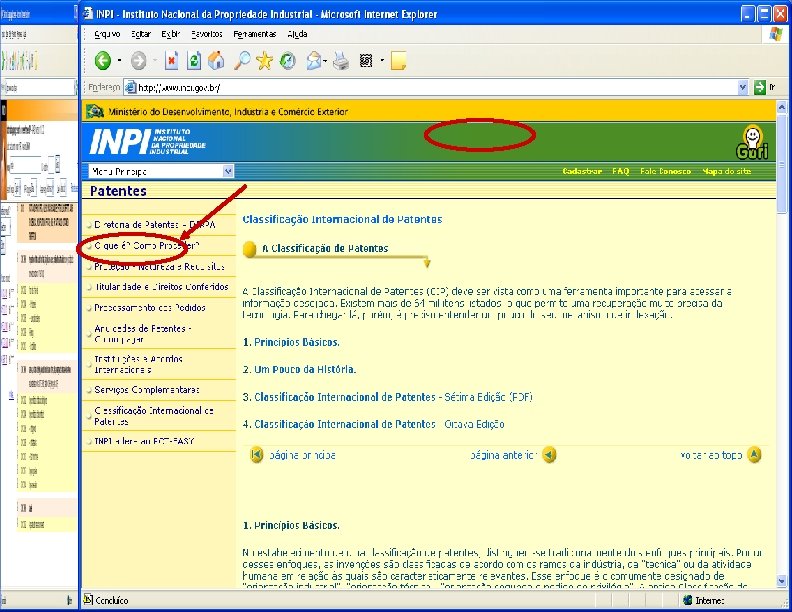
Task: Open 'Titularidade e Direitos Conferidos' link
Action: [x=161, y=287]
